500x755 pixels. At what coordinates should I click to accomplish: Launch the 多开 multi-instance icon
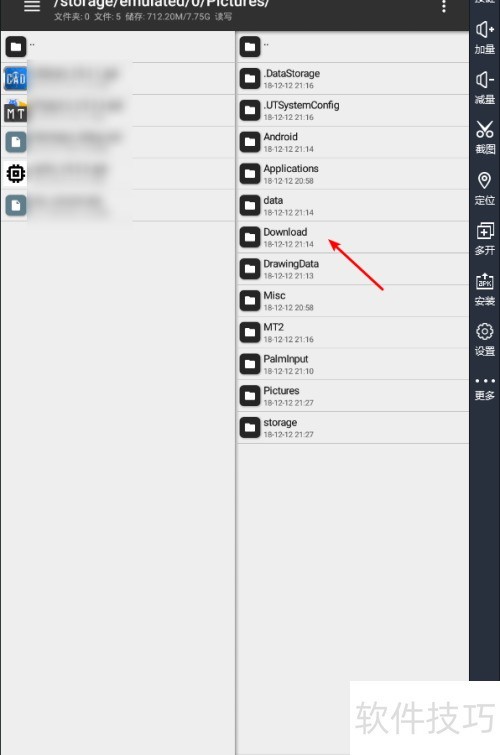click(485, 238)
